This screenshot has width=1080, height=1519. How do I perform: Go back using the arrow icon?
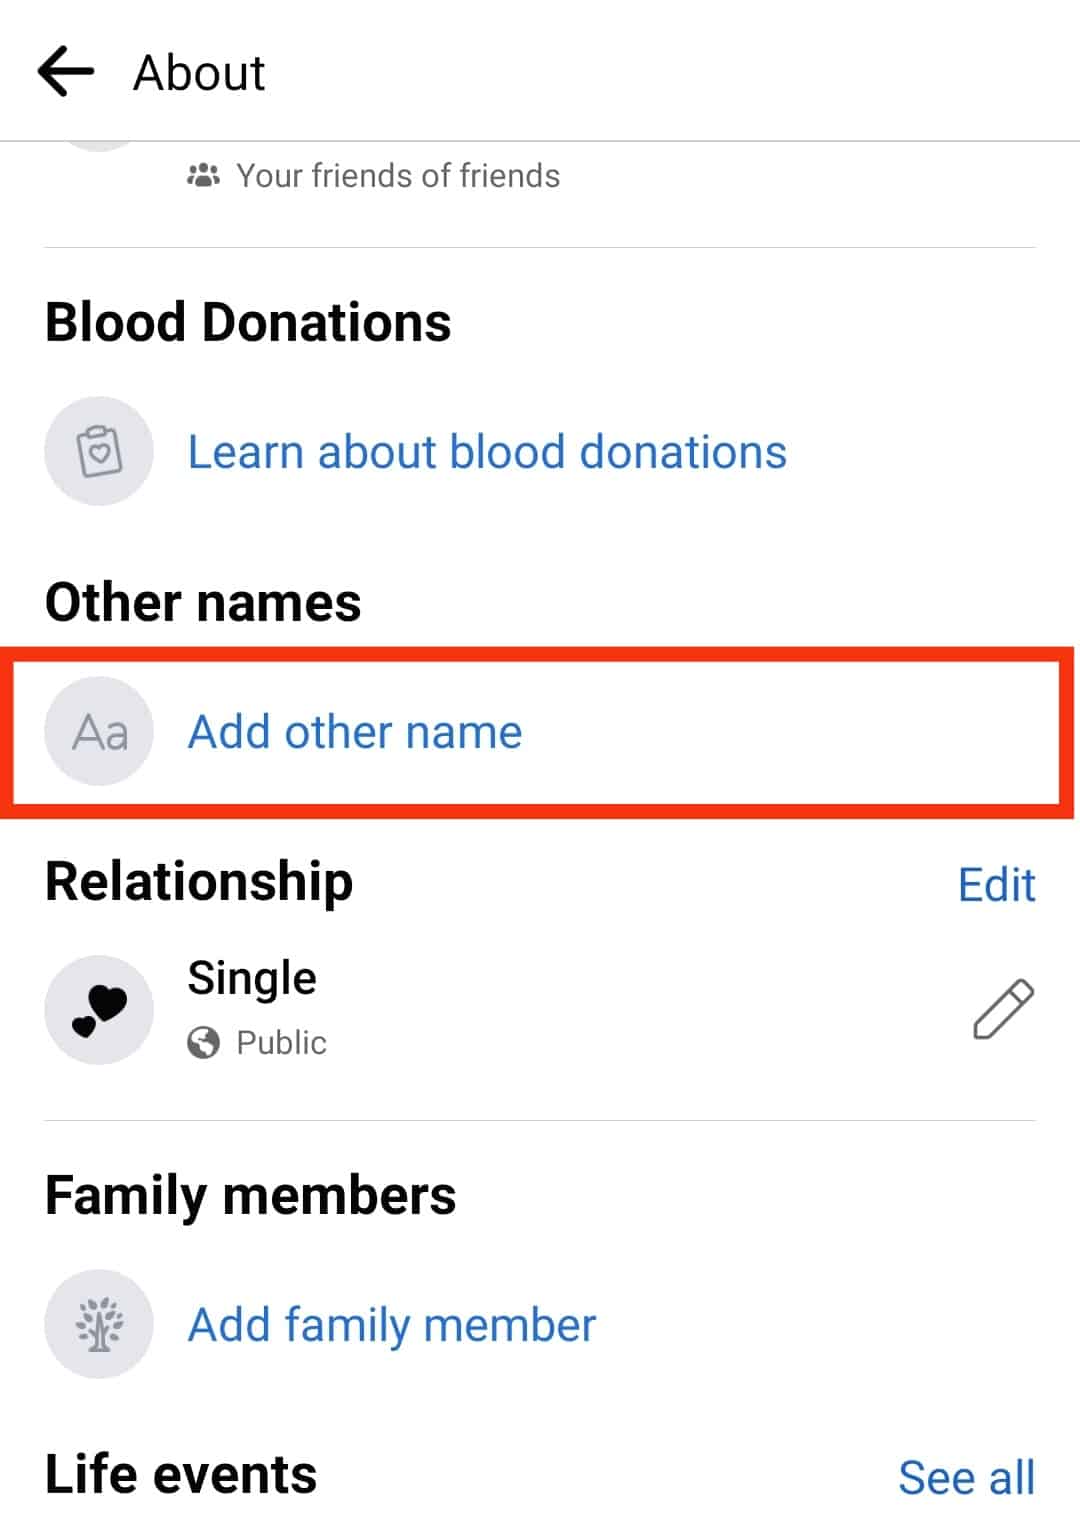click(66, 72)
